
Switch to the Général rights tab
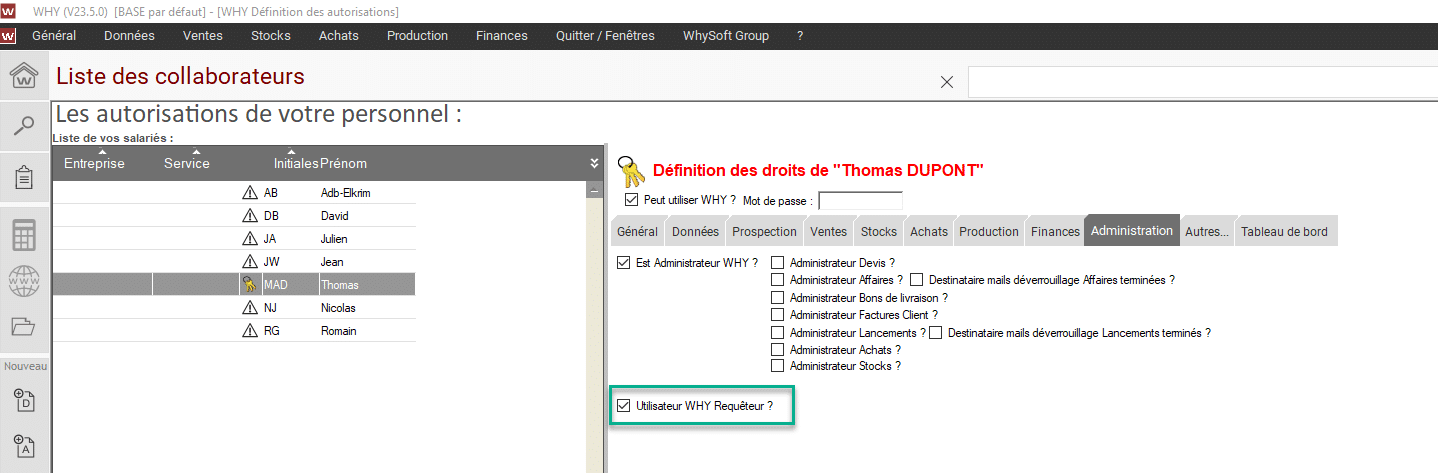click(637, 231)
